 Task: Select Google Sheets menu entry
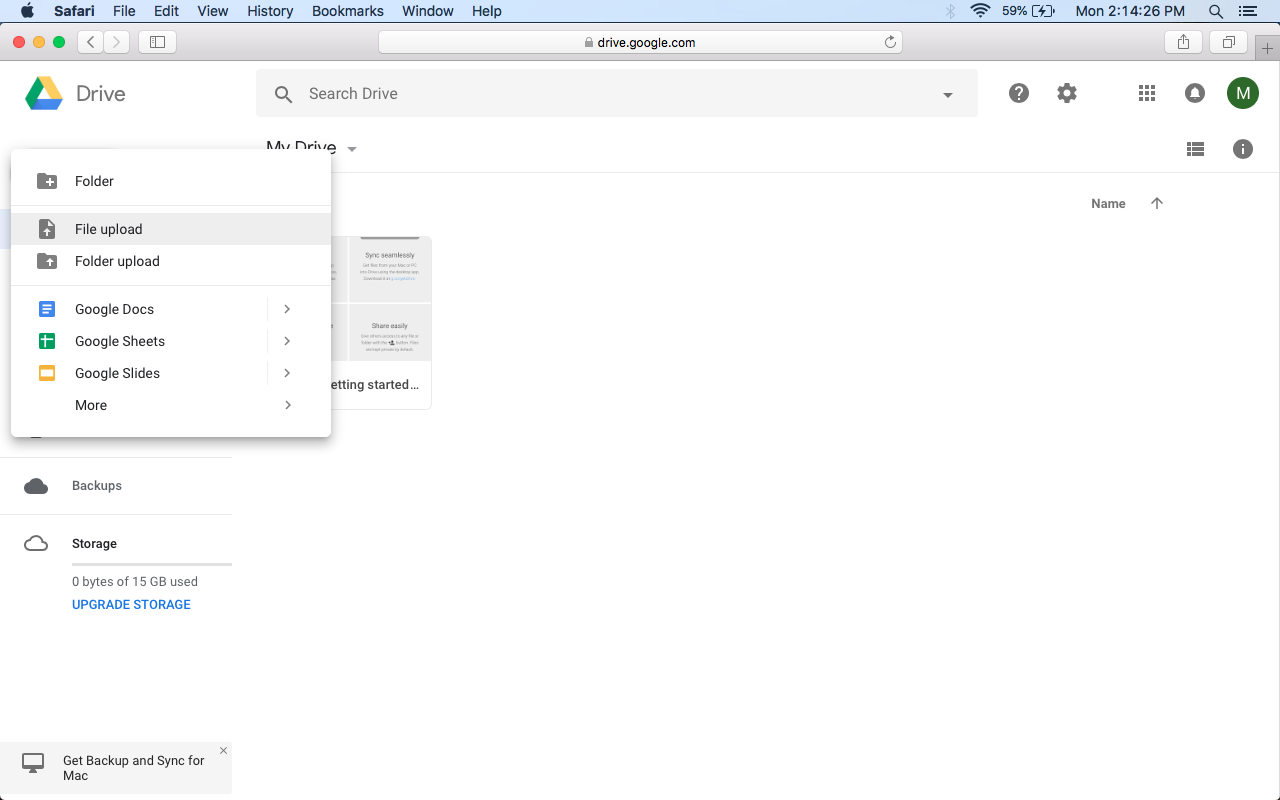click(x=140, y=341)
